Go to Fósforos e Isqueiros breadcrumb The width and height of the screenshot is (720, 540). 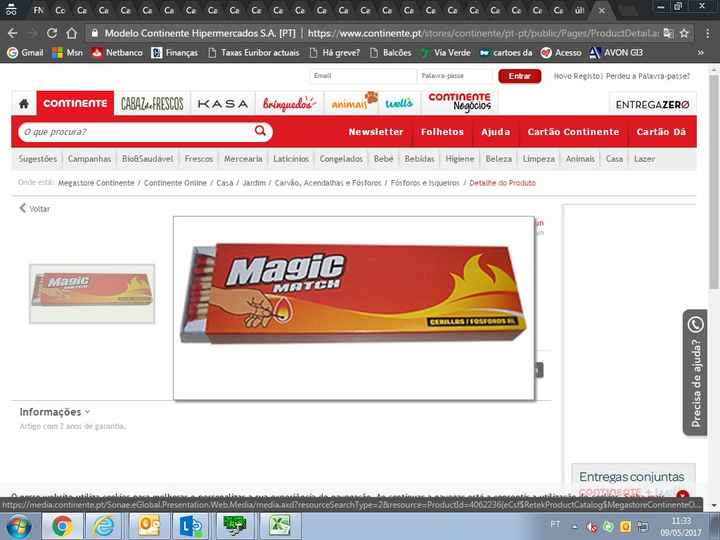pyautogui.click(x=425, y=183)
